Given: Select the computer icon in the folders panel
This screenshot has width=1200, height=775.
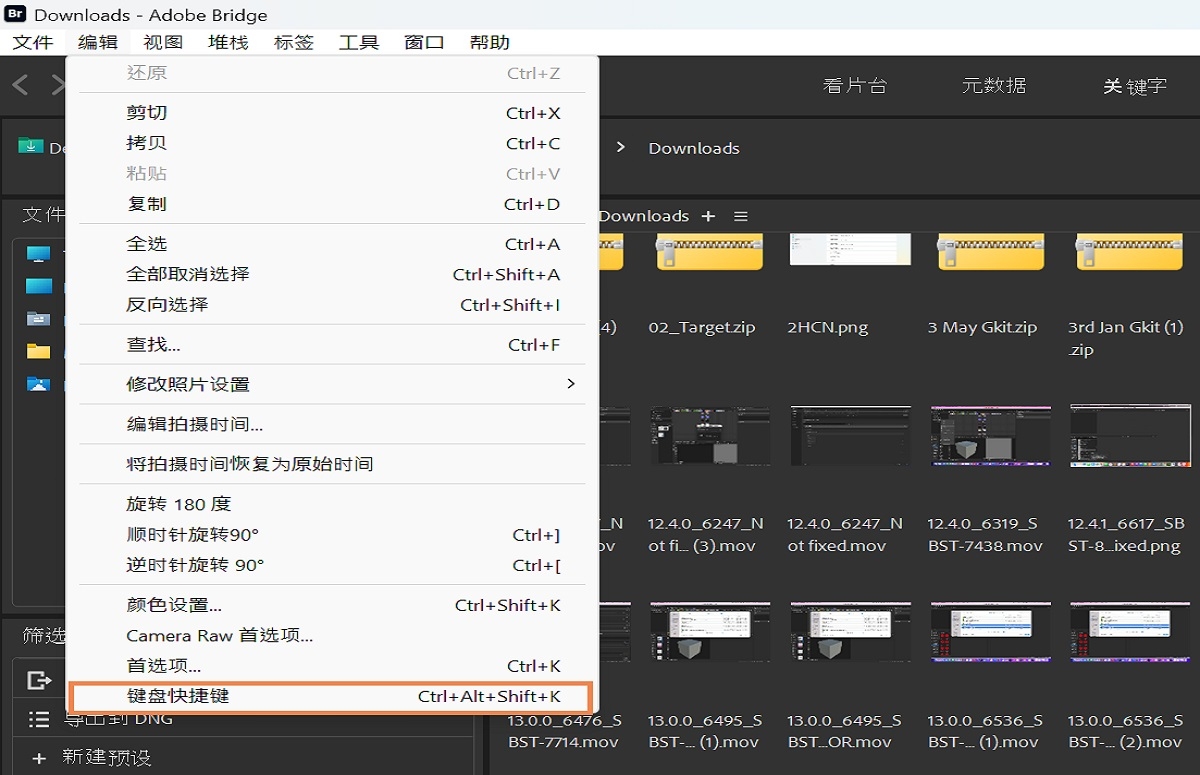Looking at the screenshot, I should (x=38, y=254).
